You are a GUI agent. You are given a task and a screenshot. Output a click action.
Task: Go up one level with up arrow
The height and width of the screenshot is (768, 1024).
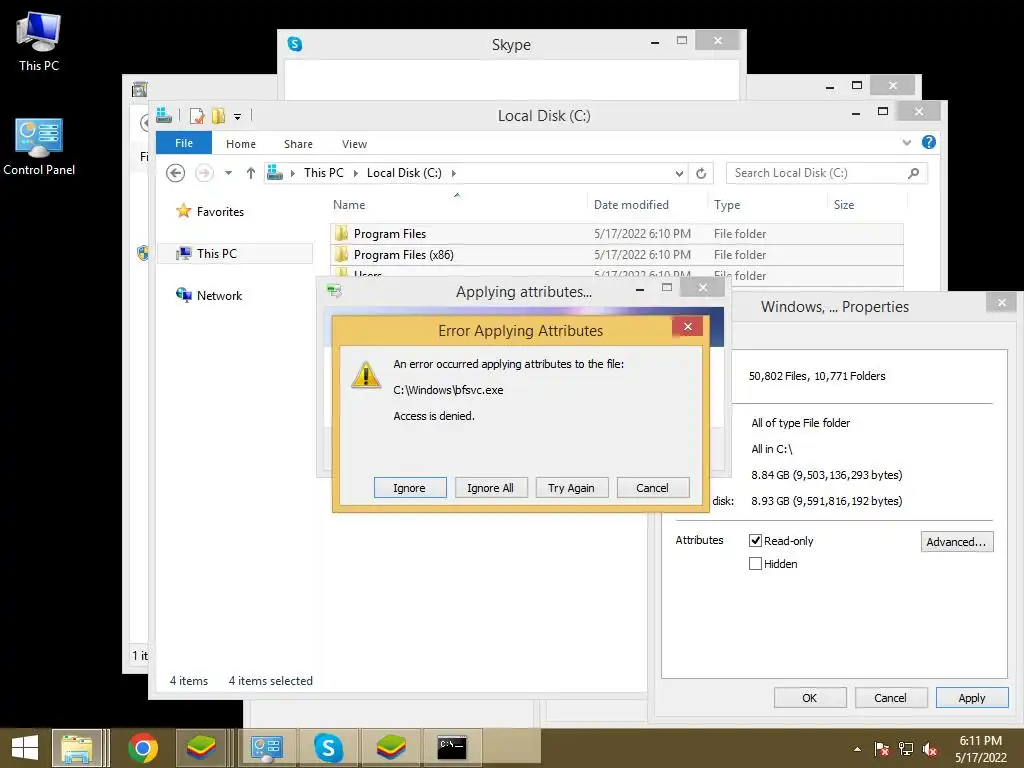tap(251, 173)
